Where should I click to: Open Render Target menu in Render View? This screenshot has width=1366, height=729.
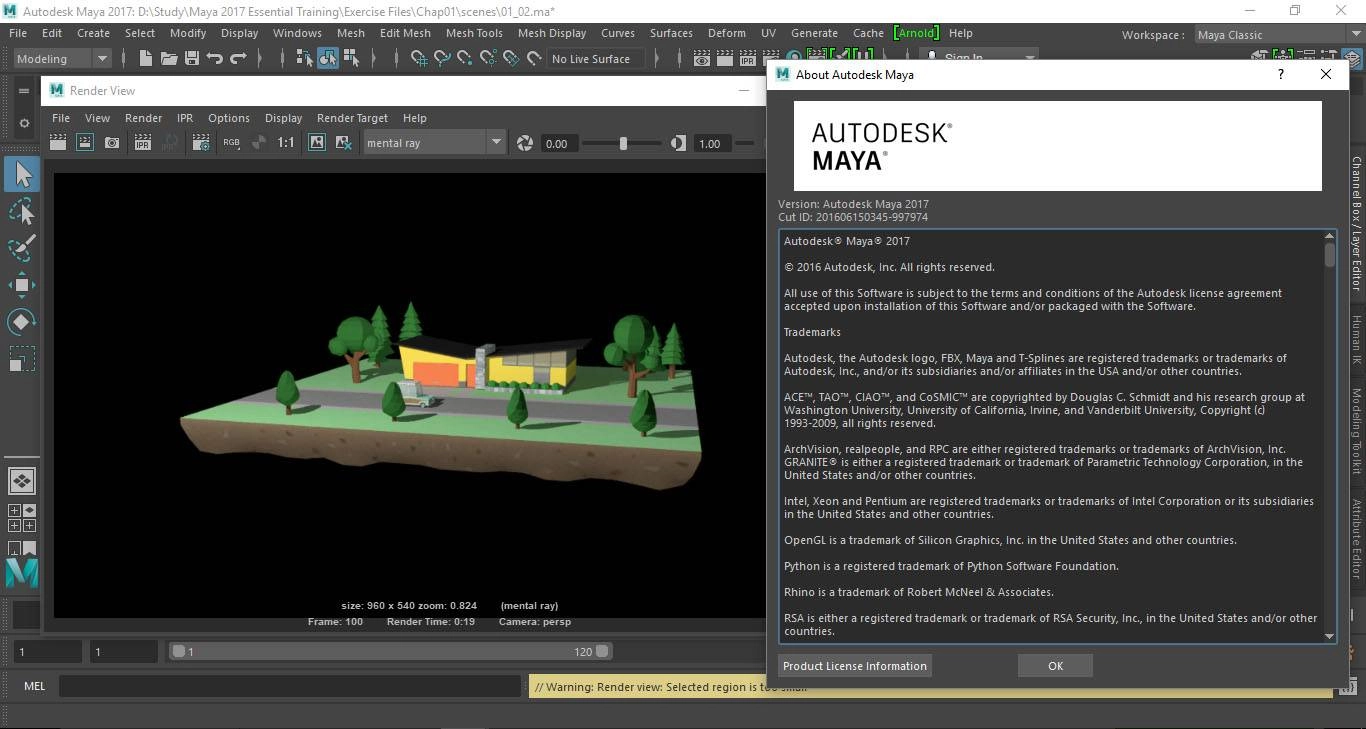352,118
